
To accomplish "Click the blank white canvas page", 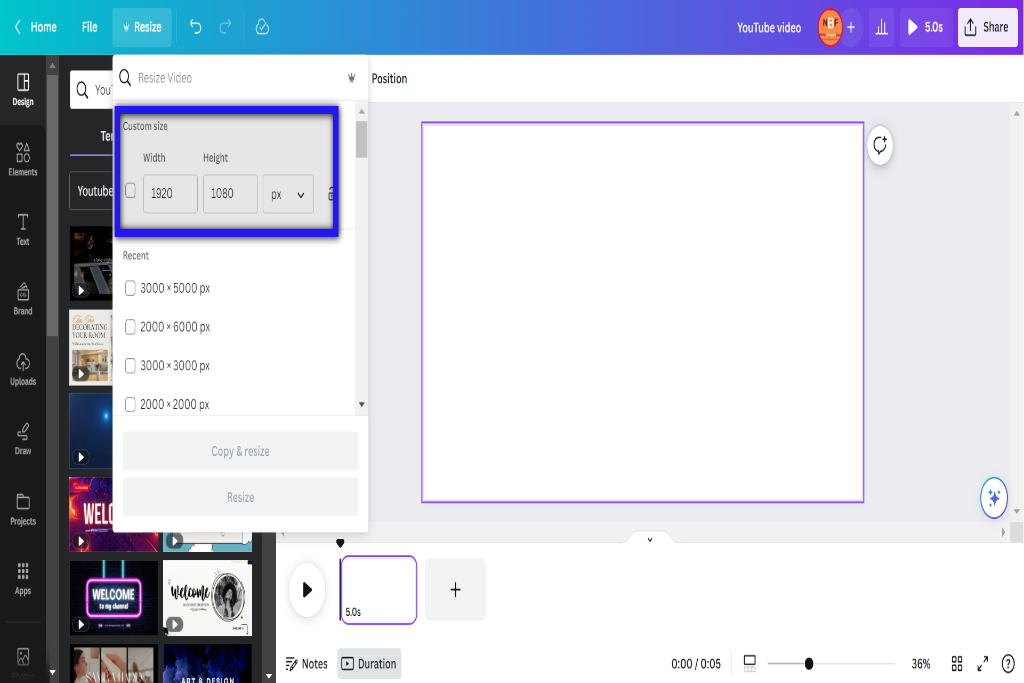I will coord(643,312).
